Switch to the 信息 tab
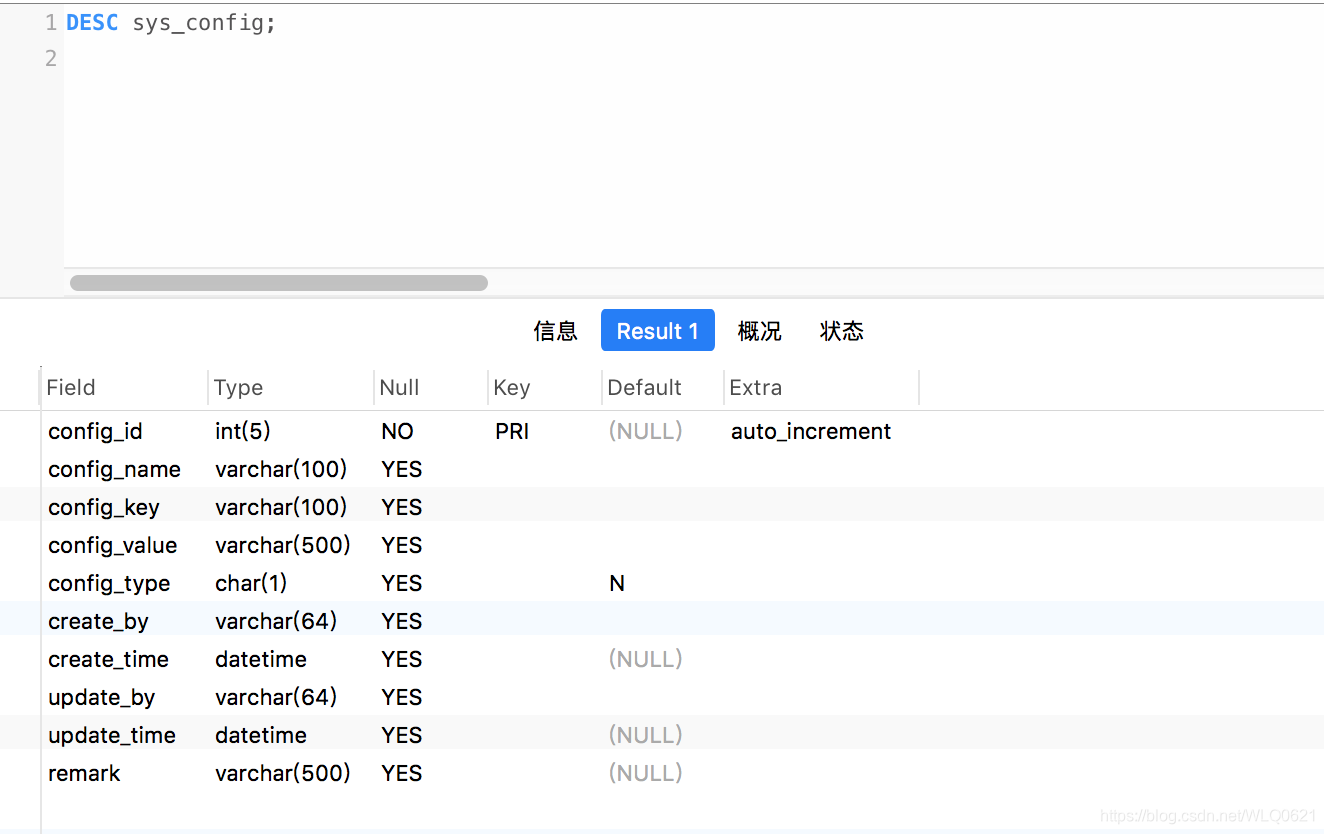 (x=555, y=331)
